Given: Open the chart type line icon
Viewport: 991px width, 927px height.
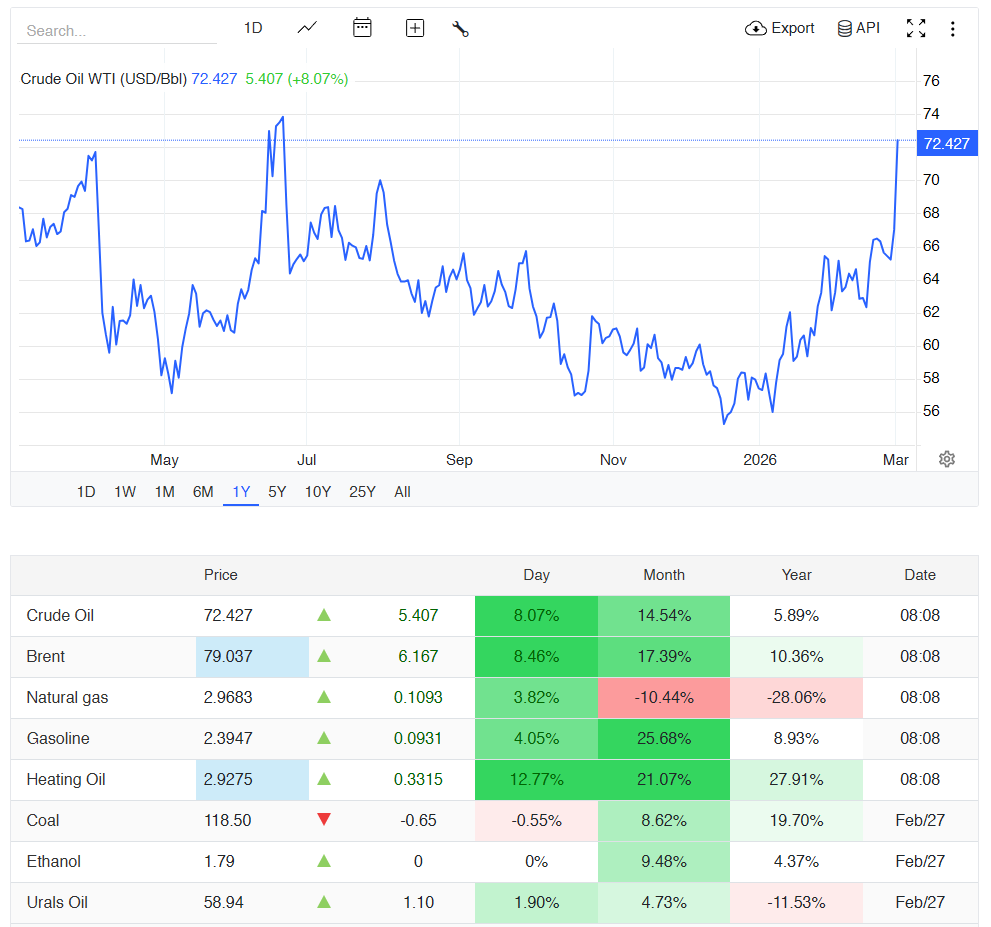Looking at the screenshot, I should [307, 28].
